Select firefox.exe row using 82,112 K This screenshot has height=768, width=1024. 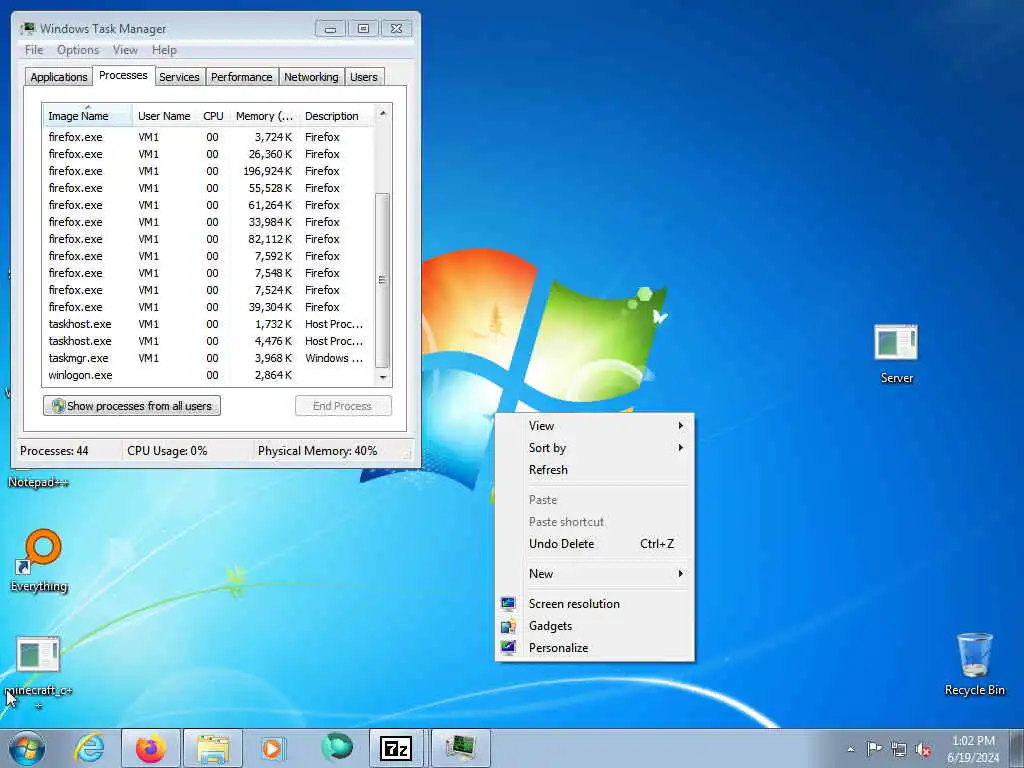pyautogui.click(x=208, y=239)
